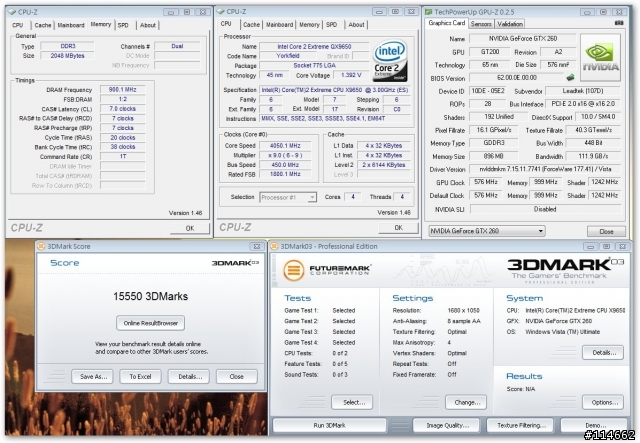Viewport: 640px width, 443px height.
Task: Click the Bus Interface field in GPU-Z
Action: (583, 104)
